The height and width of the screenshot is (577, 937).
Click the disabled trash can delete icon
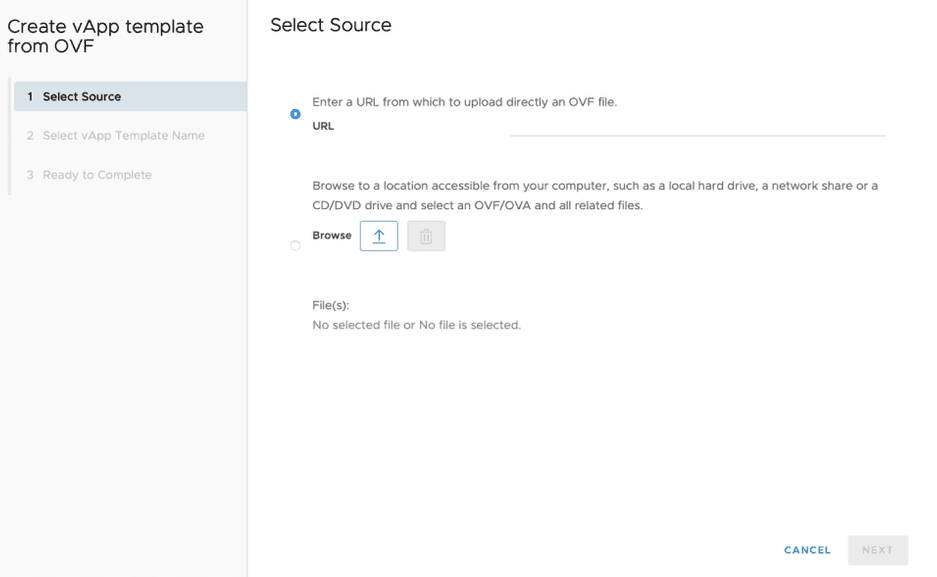(426, 236)
